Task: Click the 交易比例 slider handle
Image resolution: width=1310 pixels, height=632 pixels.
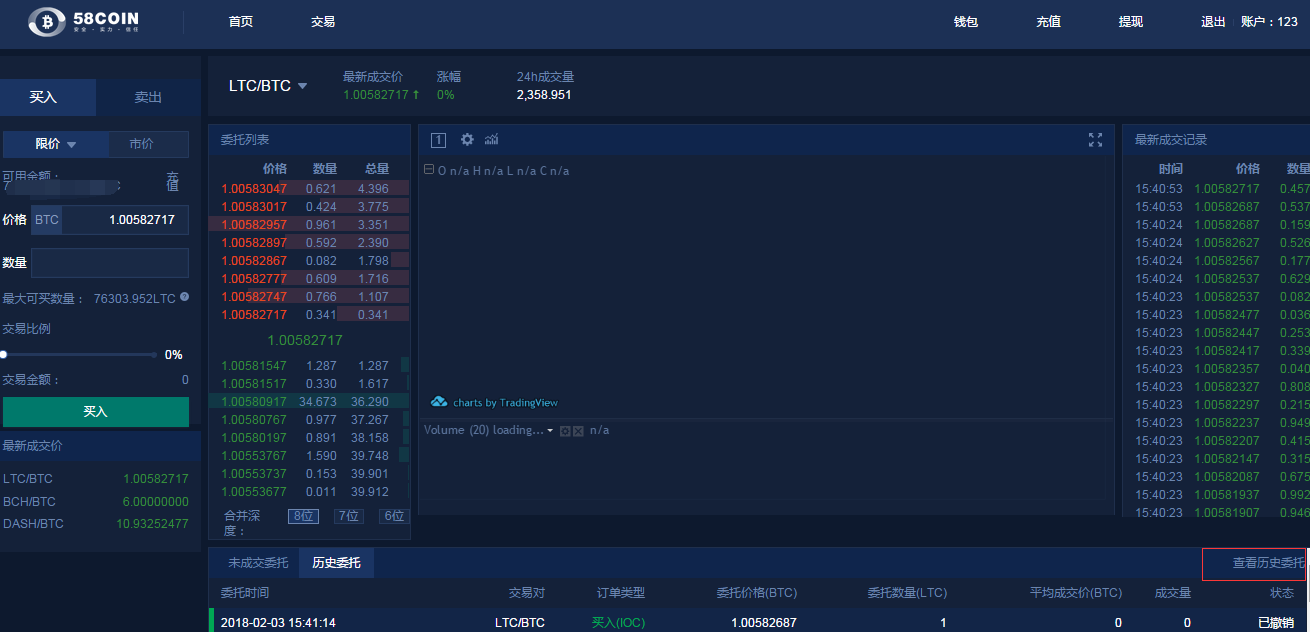Action: point(4,354)
